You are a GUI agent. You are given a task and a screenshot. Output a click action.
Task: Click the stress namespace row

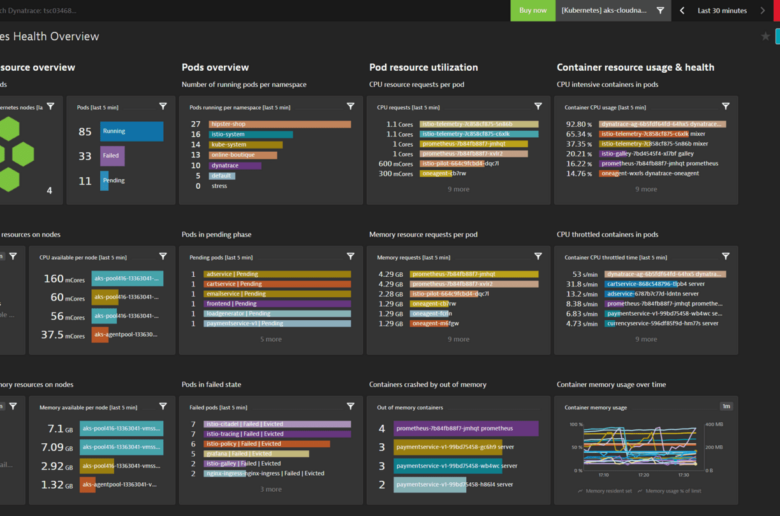(271, 186)
